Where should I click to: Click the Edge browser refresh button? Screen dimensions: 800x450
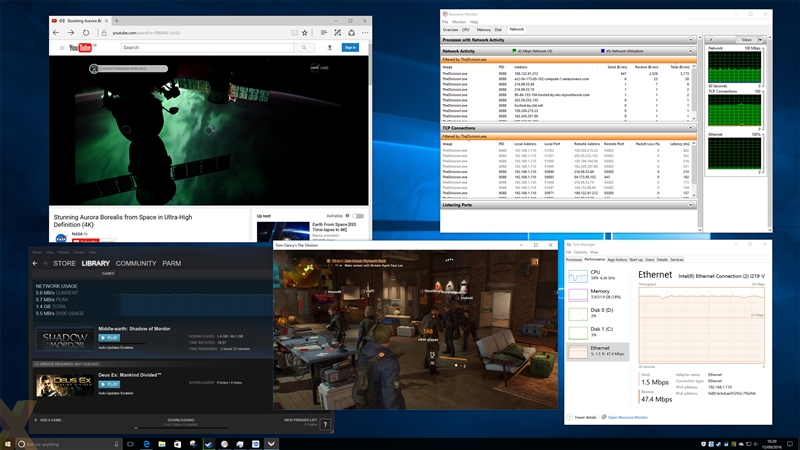pyautogui.click(x=87, y=33)
